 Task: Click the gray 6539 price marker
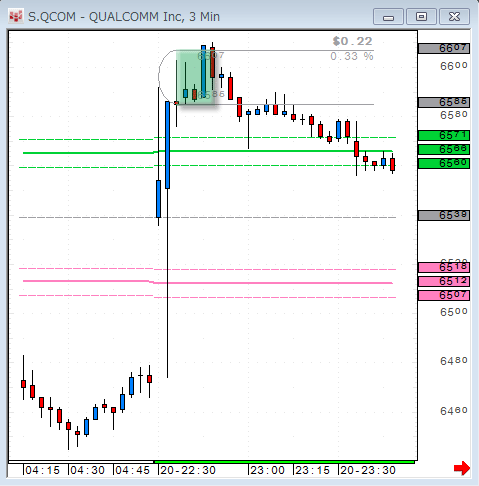click(x=444, y=215)
